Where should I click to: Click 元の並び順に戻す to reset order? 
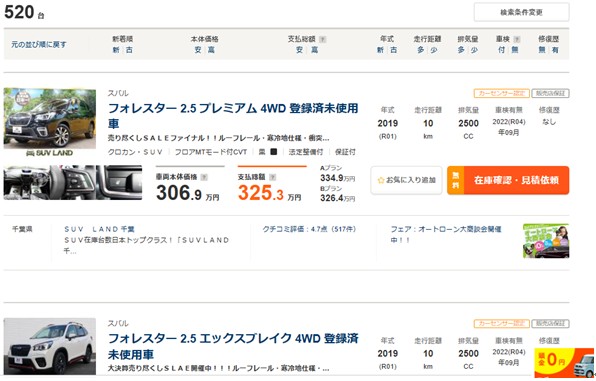point(39,44)
